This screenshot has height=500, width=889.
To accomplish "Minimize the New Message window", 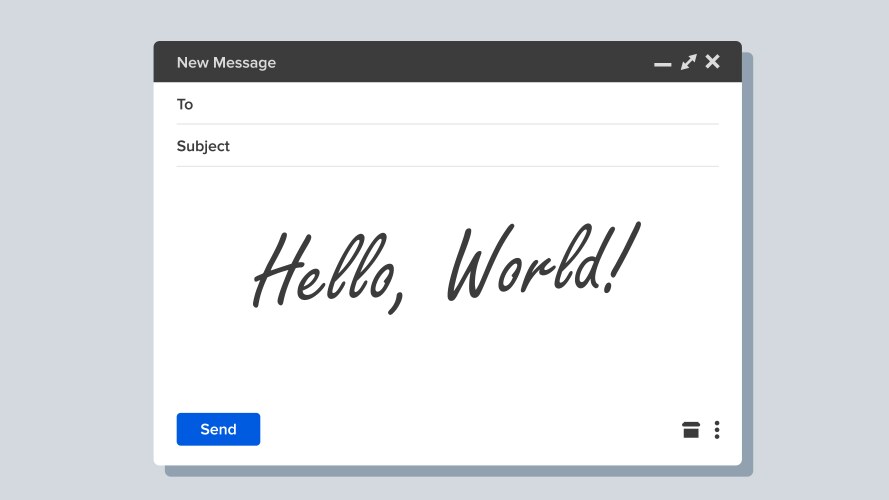I will coord(662,64).
